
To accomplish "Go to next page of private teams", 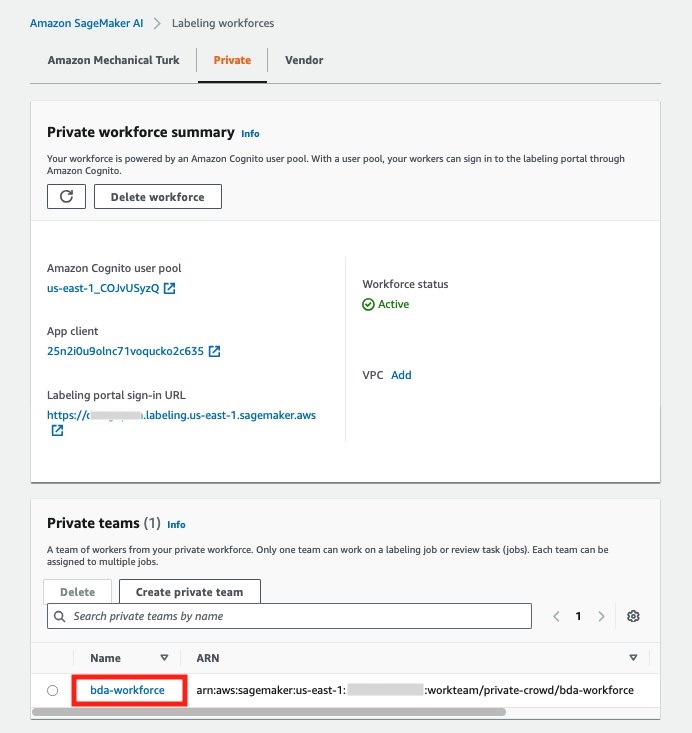I will (601, 616).
